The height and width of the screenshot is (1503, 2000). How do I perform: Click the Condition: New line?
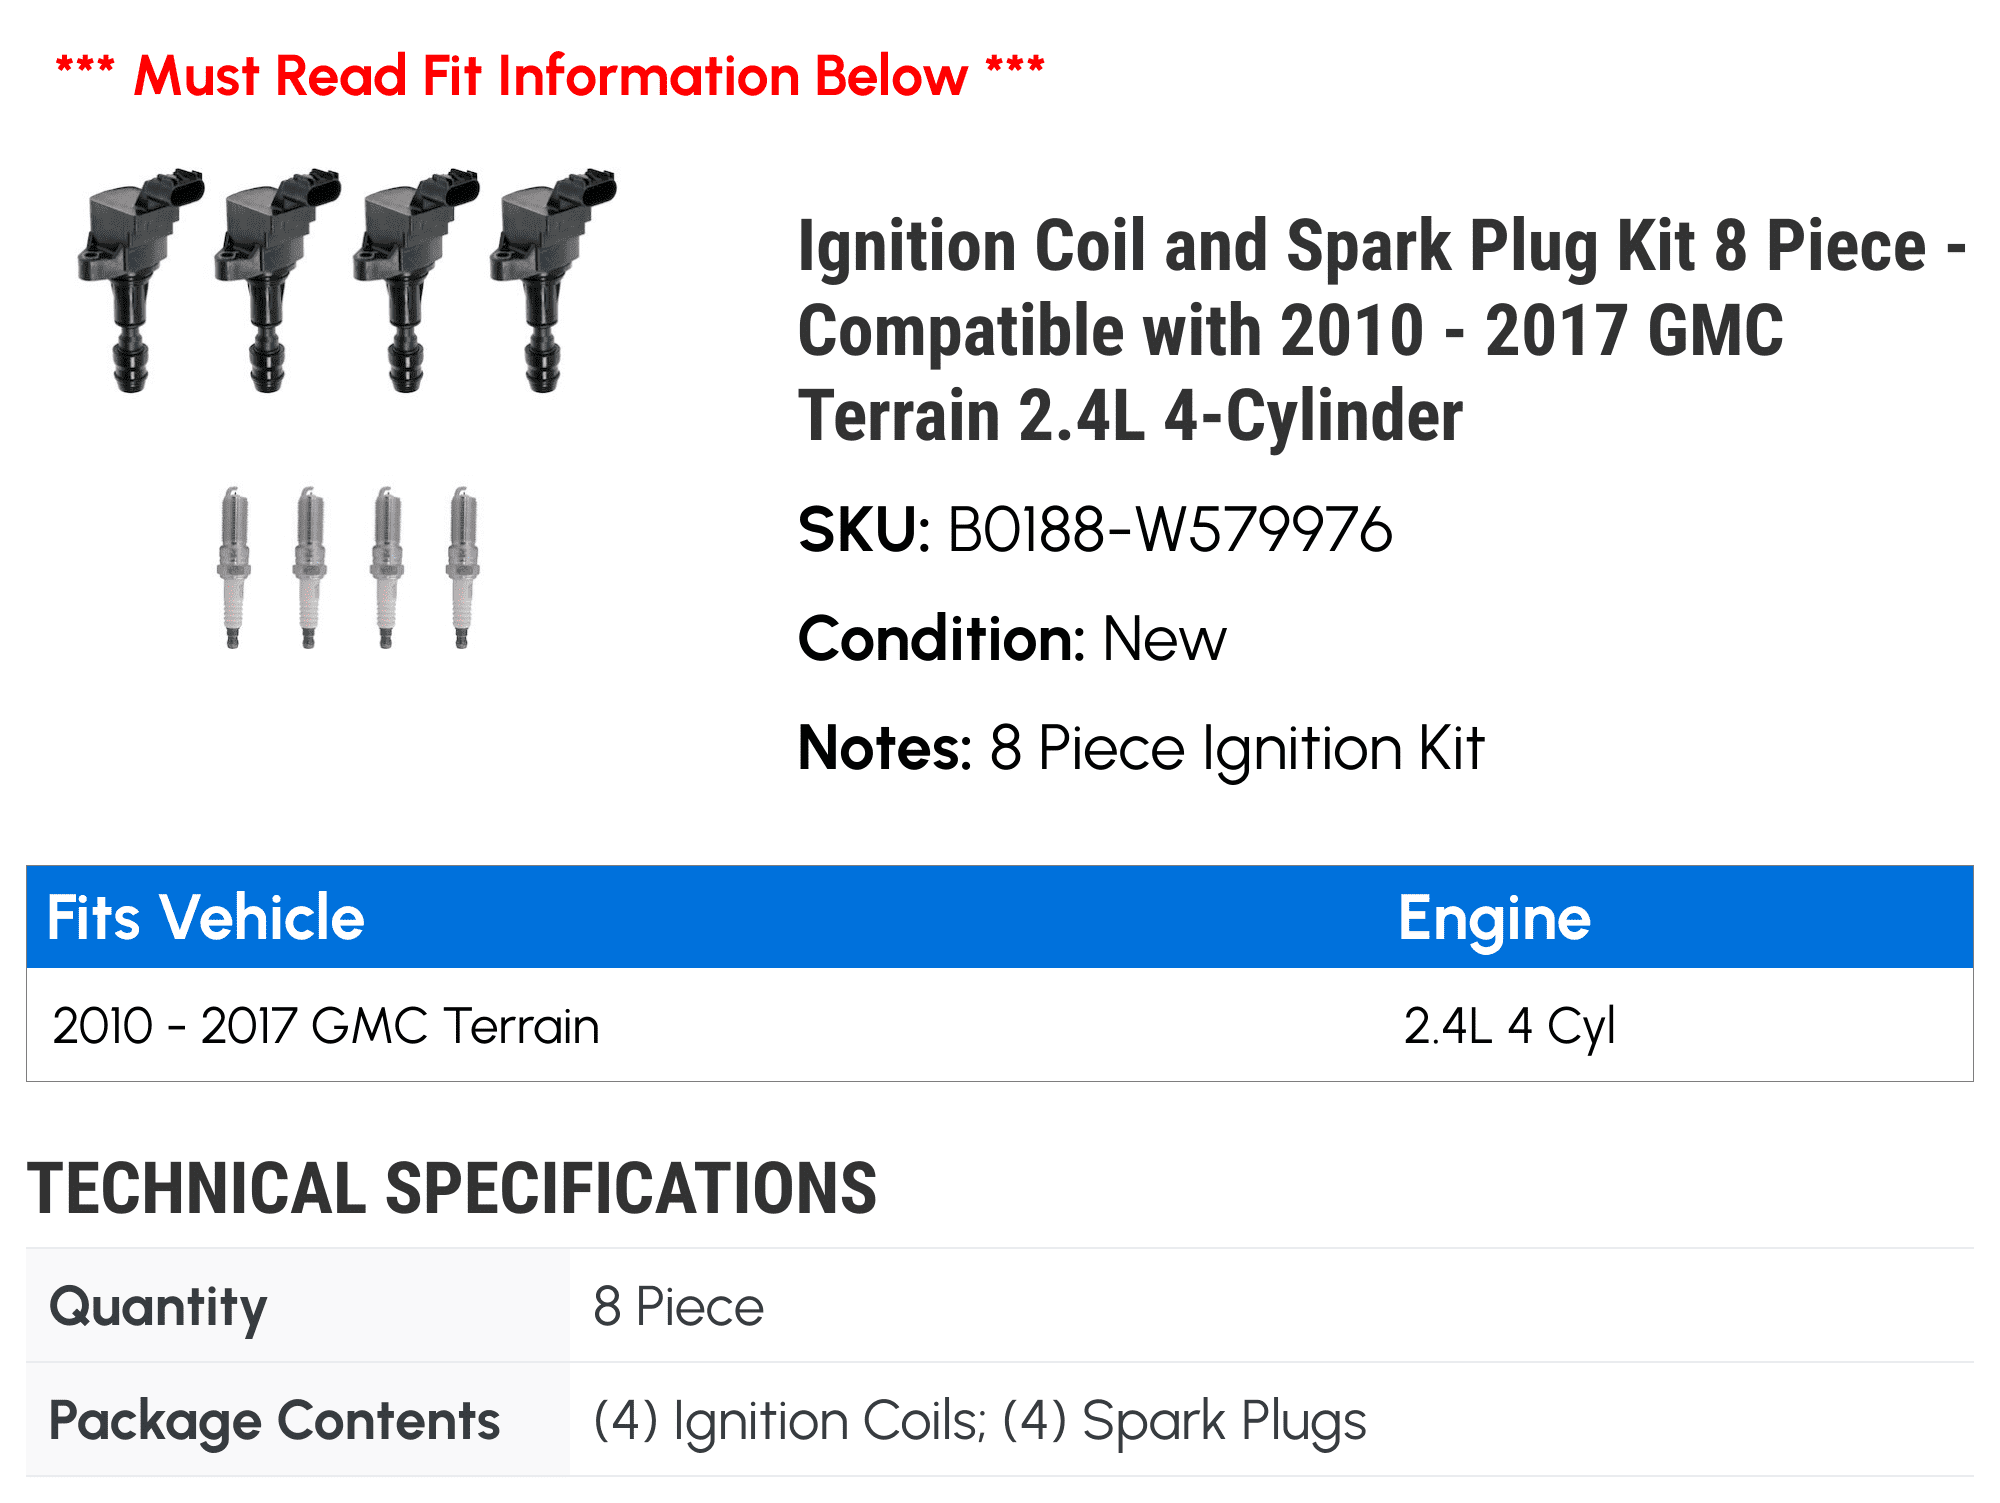tap(1012, 638)
